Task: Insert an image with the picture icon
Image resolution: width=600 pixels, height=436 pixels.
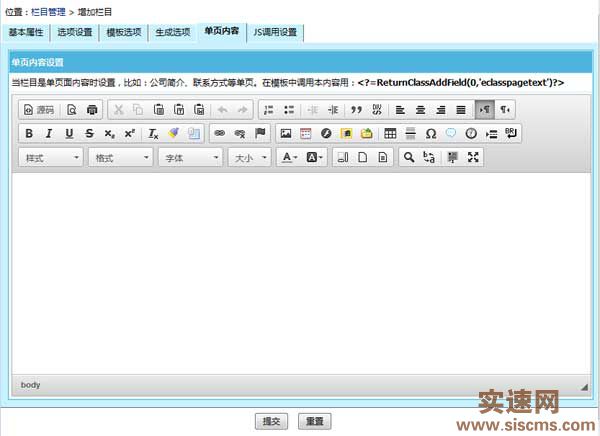Action: pos(286,133)
